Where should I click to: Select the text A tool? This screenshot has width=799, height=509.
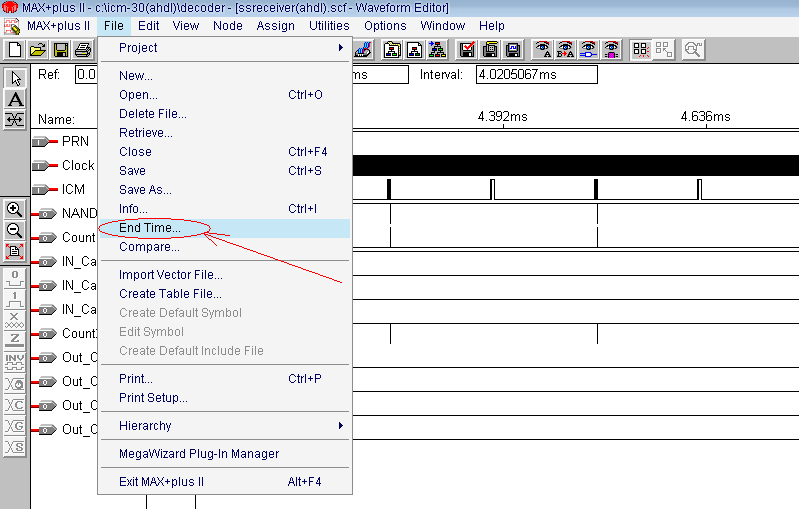tap(15, 99)
